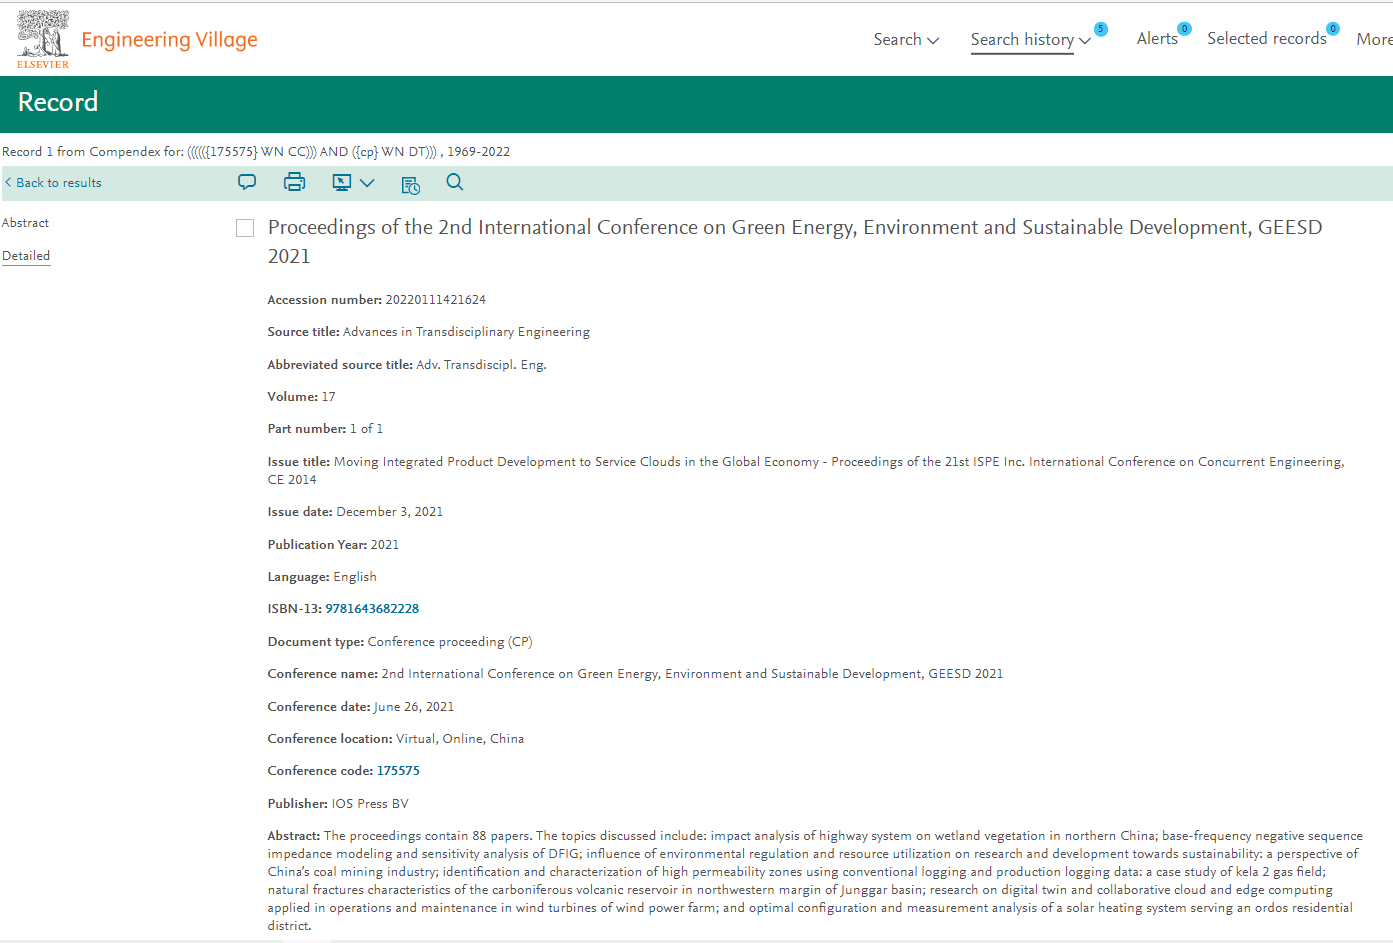The height and width of the screenshot is (943, 1393).
Task: Click conference date 'June 26, 2021'
Action: pyautogui.click(x=414, y=707)
